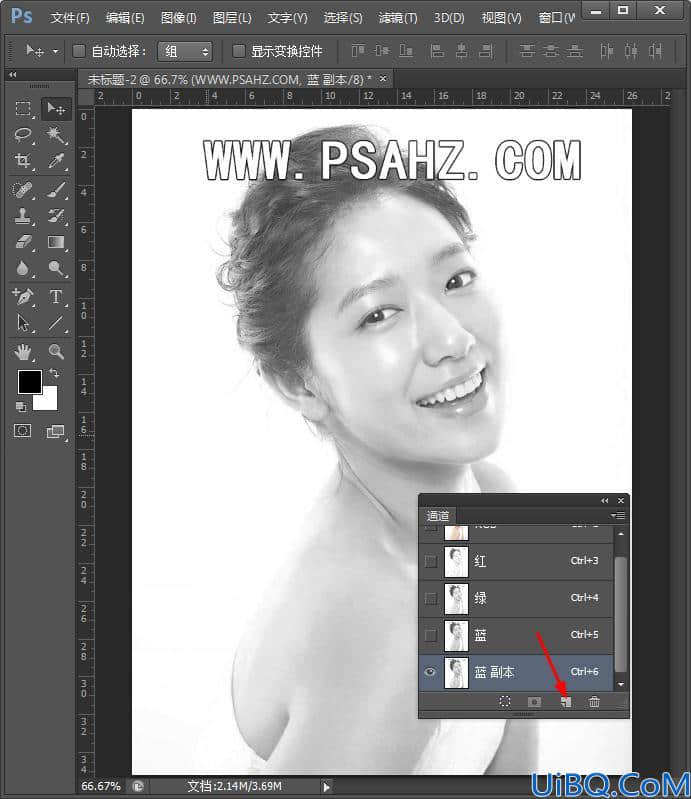Select the 红 channel thumbnail

[456, 562]
